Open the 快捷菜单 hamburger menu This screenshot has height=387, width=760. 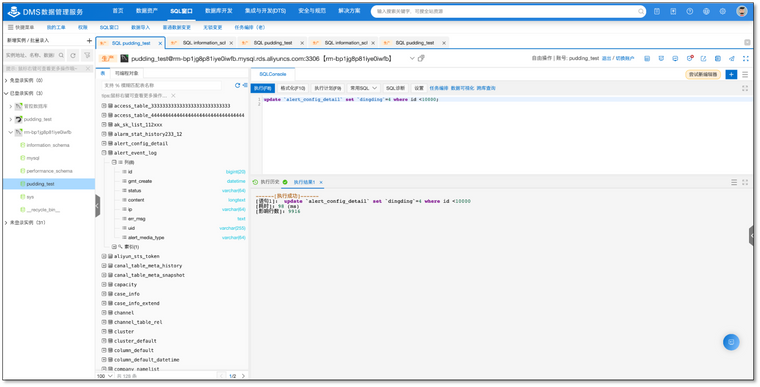coord(11,28)
